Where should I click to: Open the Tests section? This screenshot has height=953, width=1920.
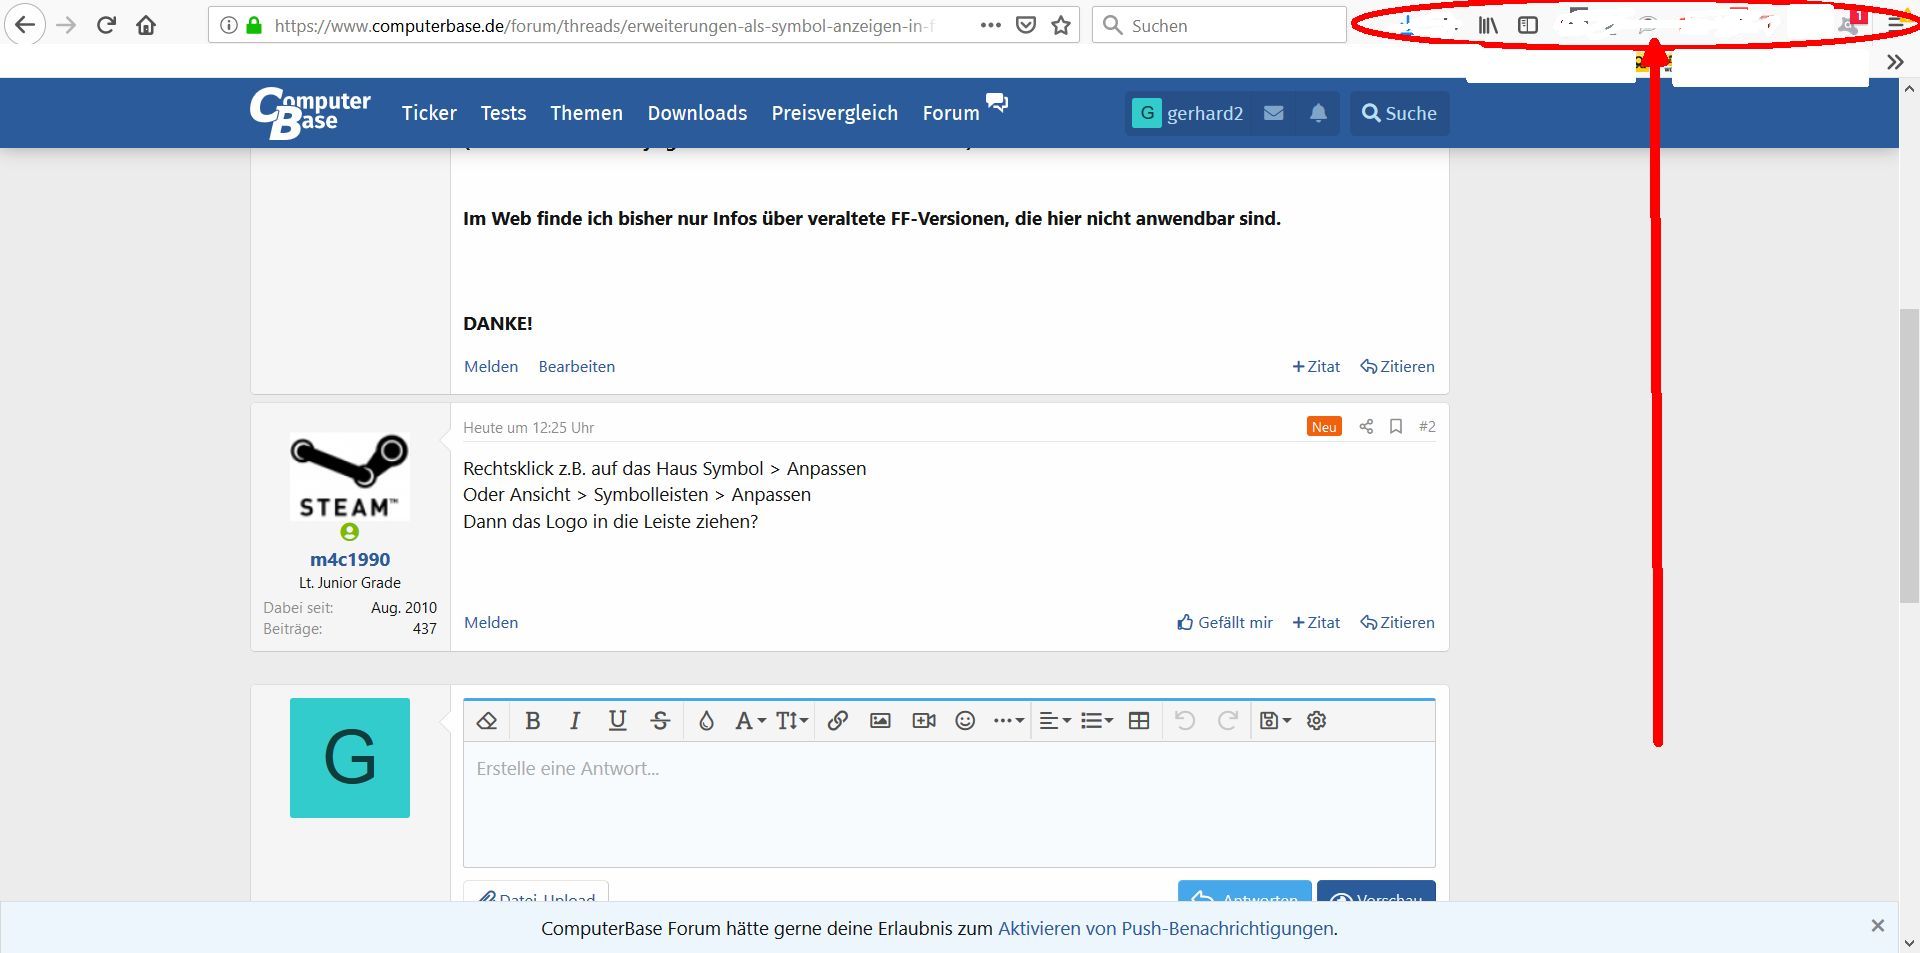coord(503,113)
